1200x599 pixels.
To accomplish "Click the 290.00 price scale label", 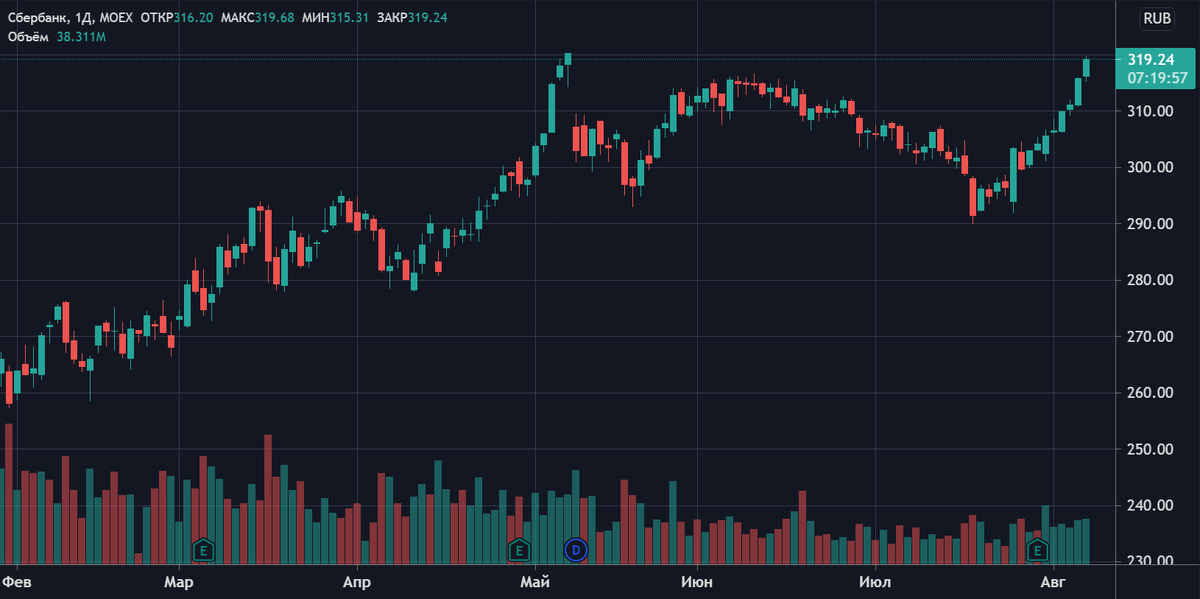I will 1151,224.
